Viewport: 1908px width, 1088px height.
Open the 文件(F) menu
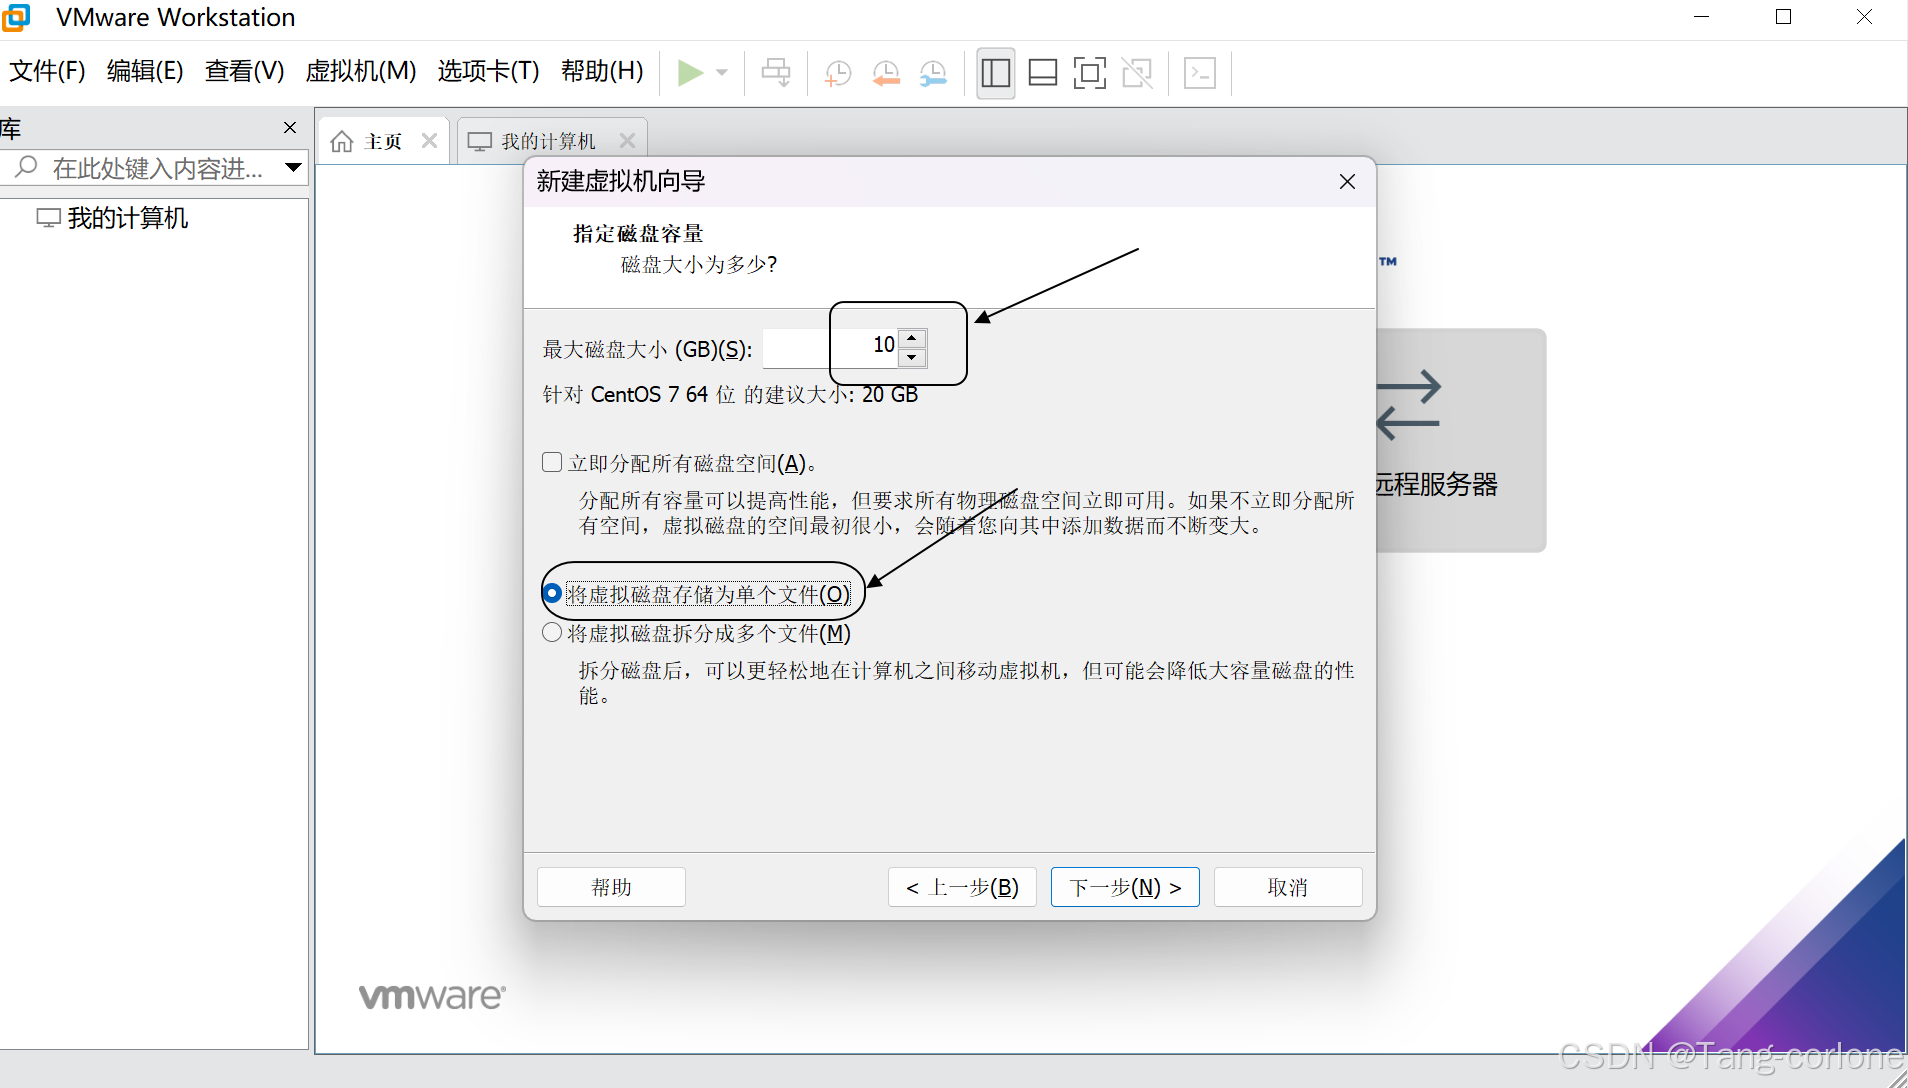[47, 71]
